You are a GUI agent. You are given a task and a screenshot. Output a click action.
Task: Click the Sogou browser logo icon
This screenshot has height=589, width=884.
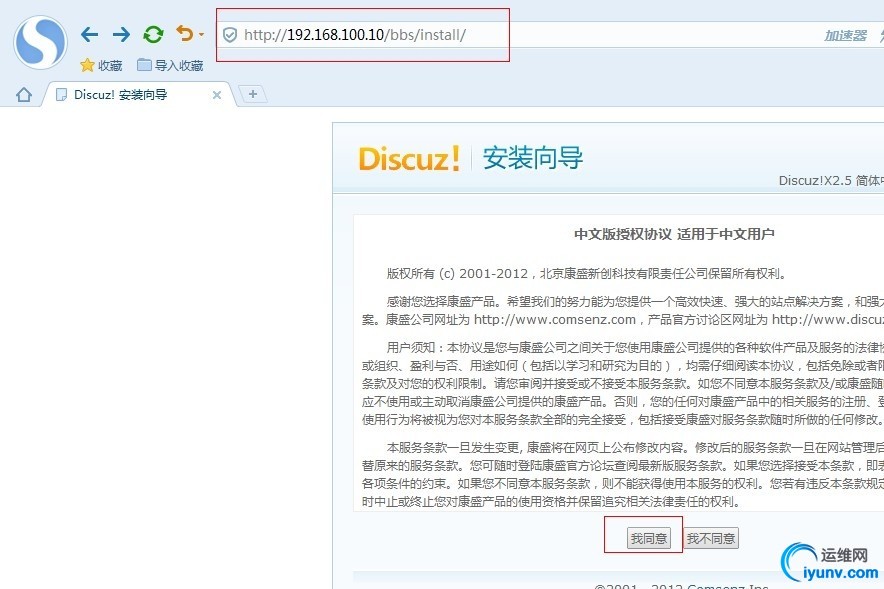coord(40,42)
